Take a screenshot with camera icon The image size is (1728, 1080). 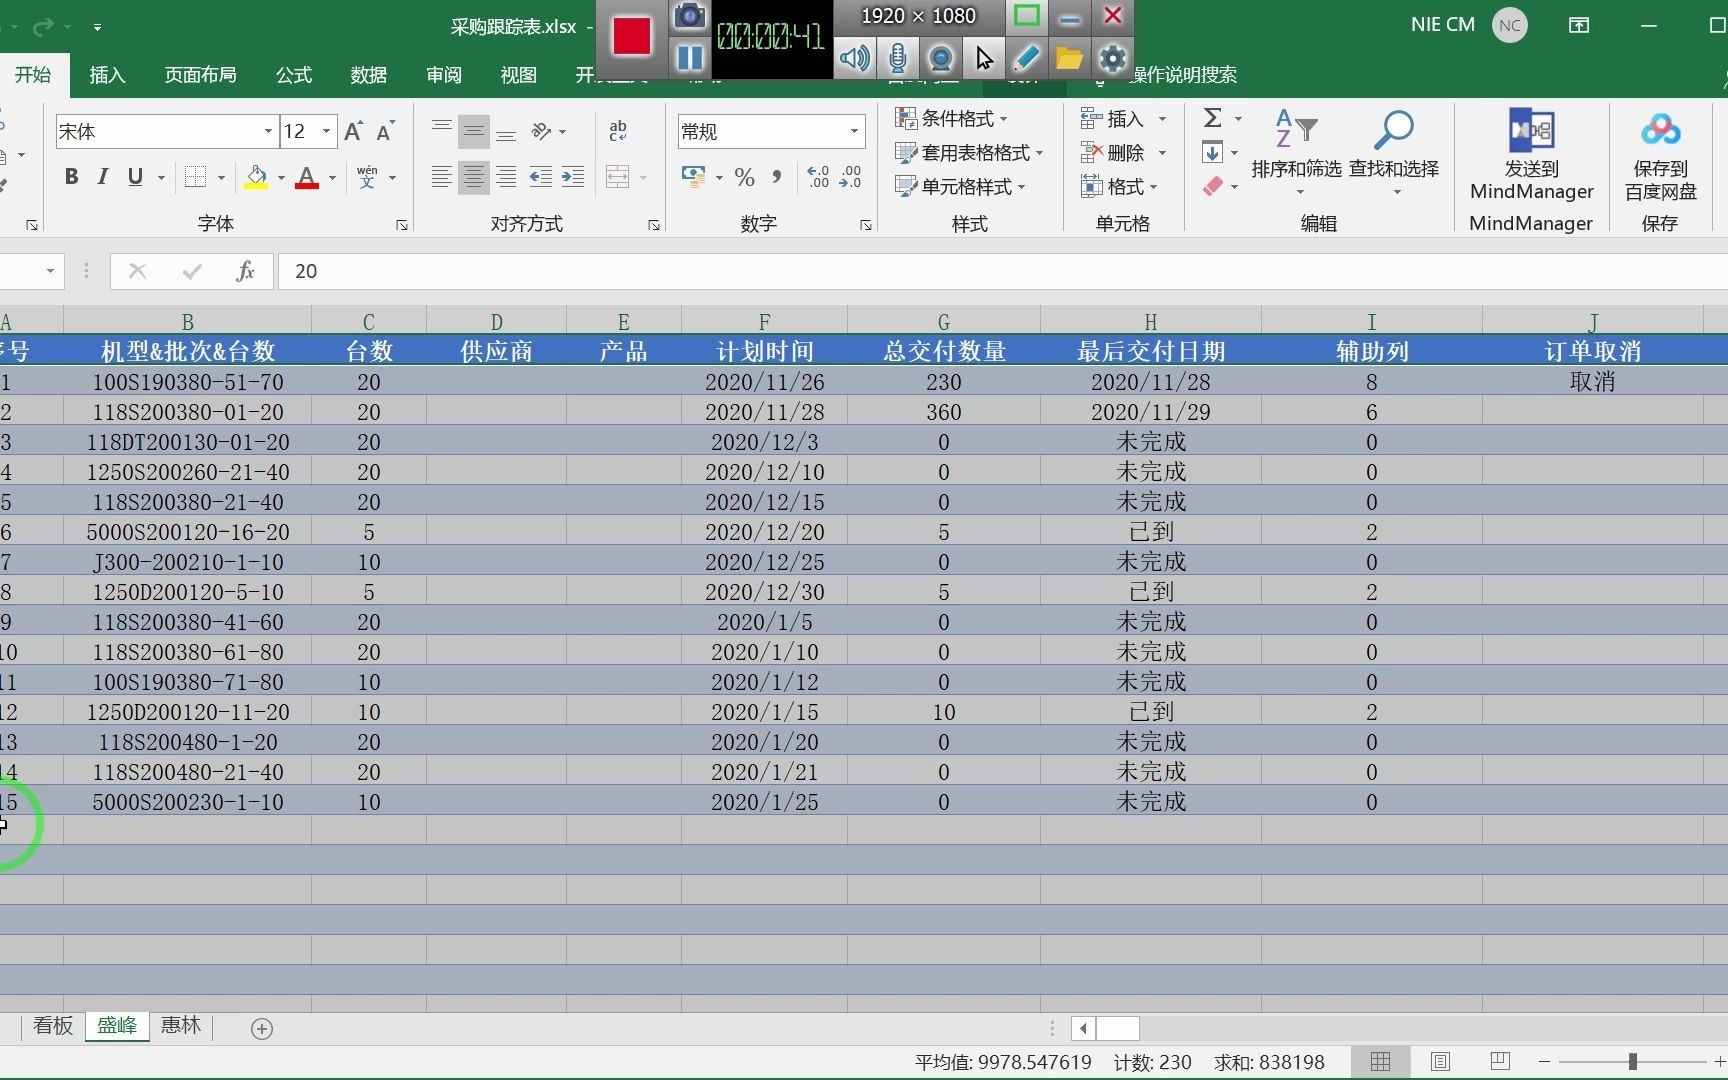[x=689, y=16]
